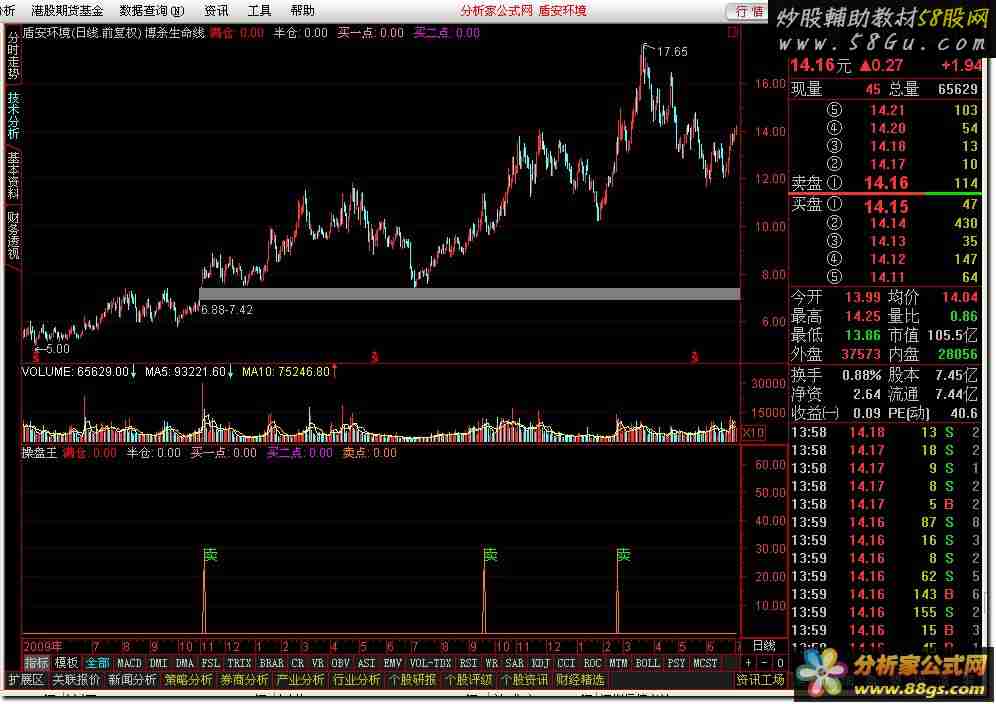Click the 17.65 peak price label
The width and height of the screenshot is (996, 704).
(x=672, y=52)
